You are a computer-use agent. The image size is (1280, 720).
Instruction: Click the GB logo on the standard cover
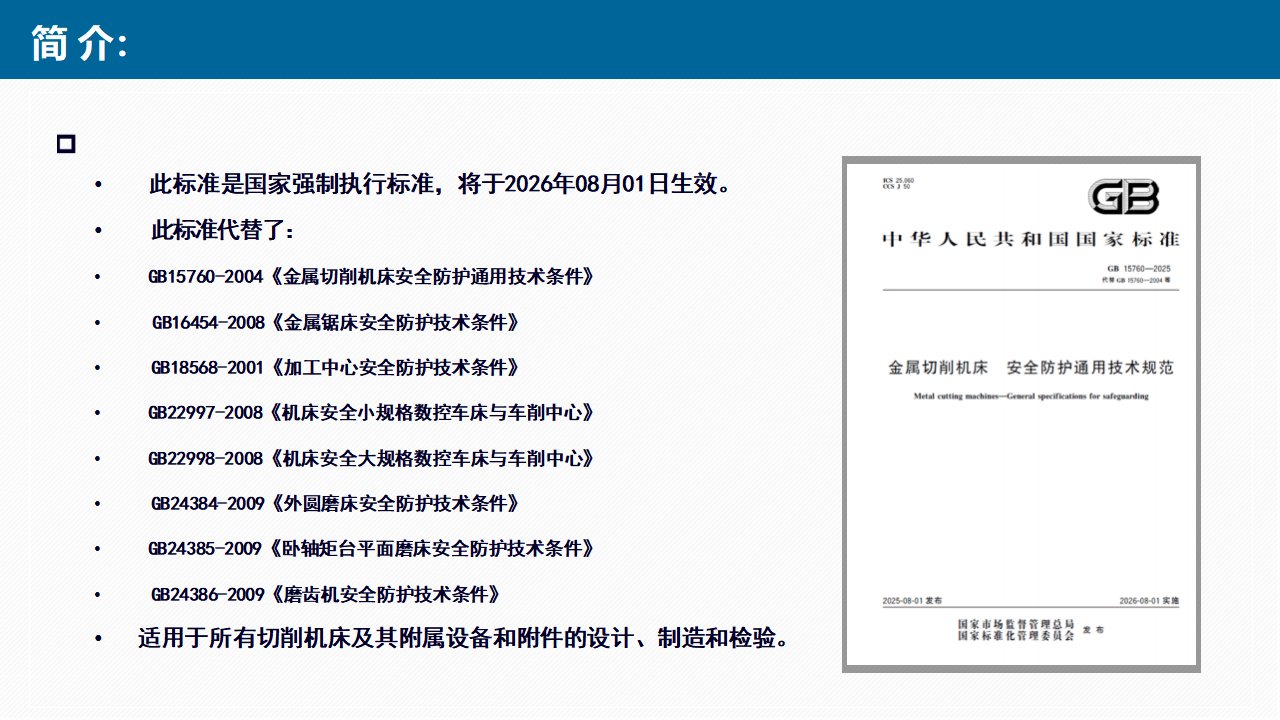pyautogui.click(x=1125, y=198)
